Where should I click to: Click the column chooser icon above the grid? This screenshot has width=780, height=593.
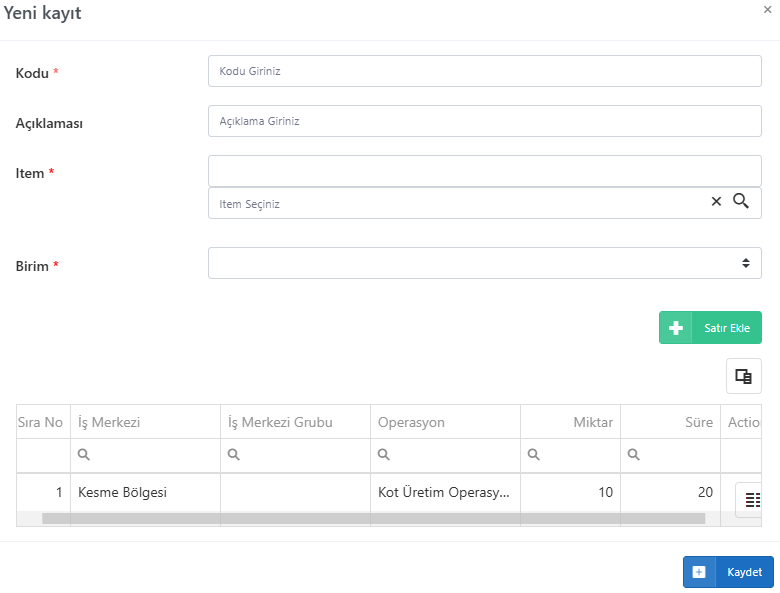744,376
